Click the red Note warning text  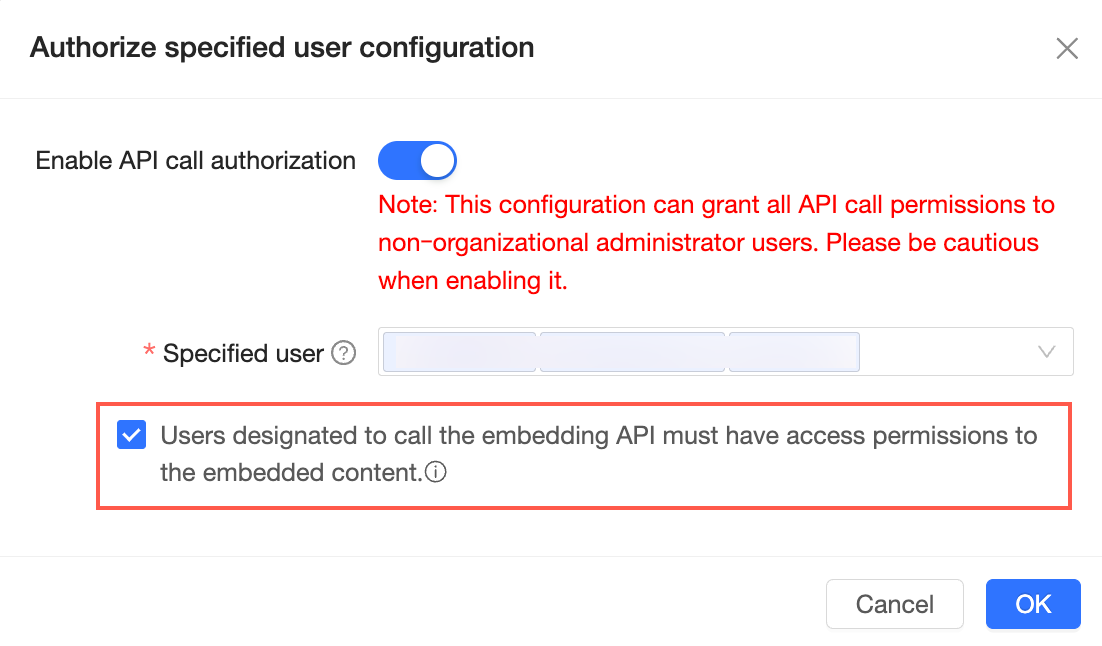tap(716, 243)
